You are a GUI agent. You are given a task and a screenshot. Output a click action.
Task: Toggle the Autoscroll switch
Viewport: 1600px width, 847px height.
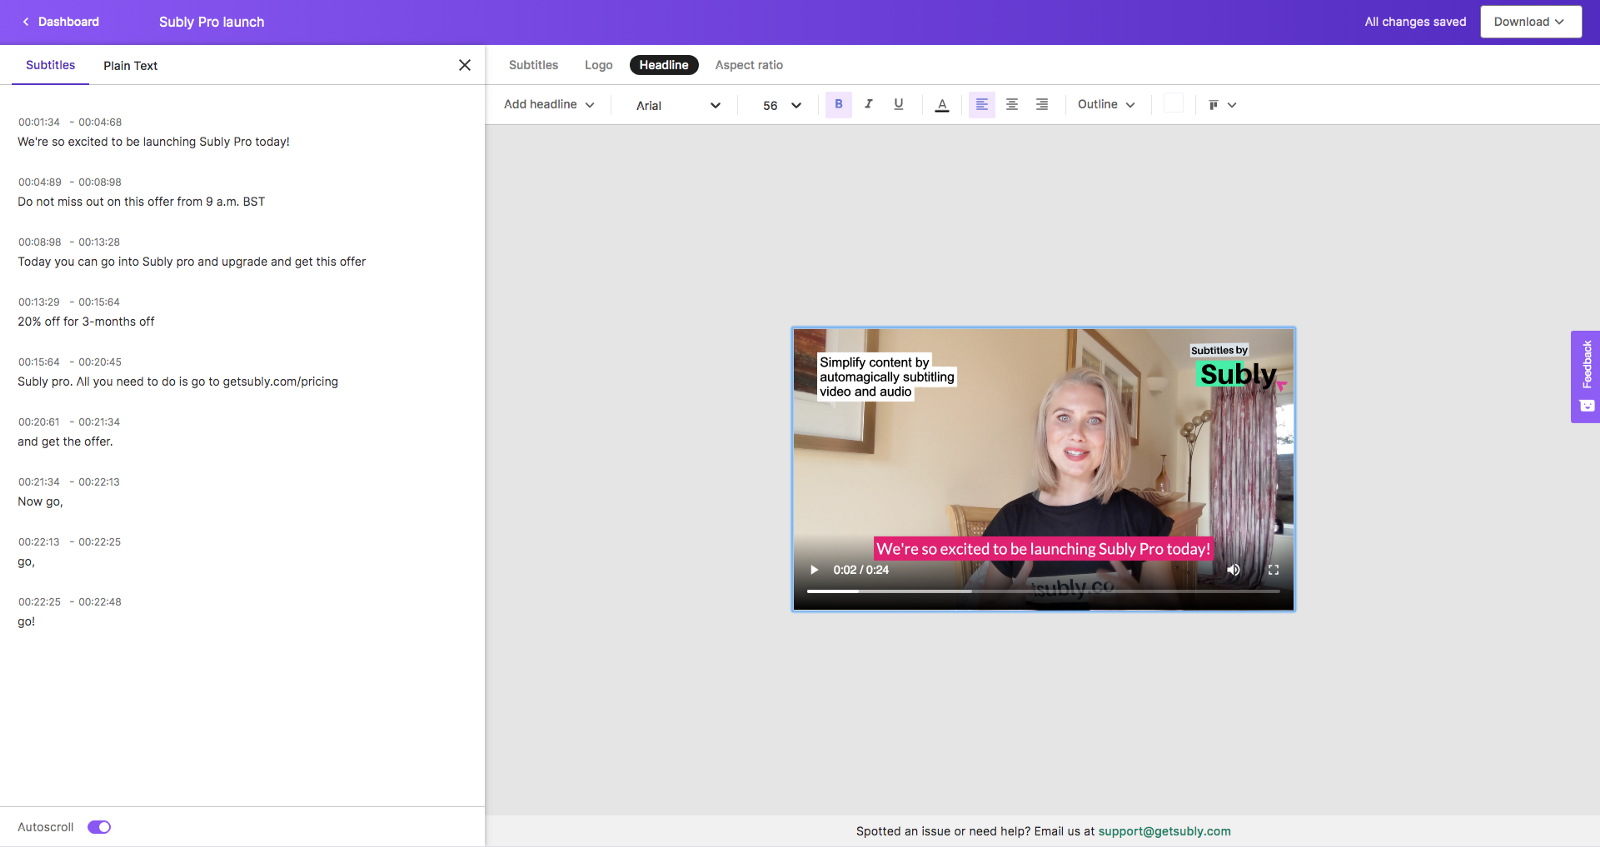click(99, 827)
